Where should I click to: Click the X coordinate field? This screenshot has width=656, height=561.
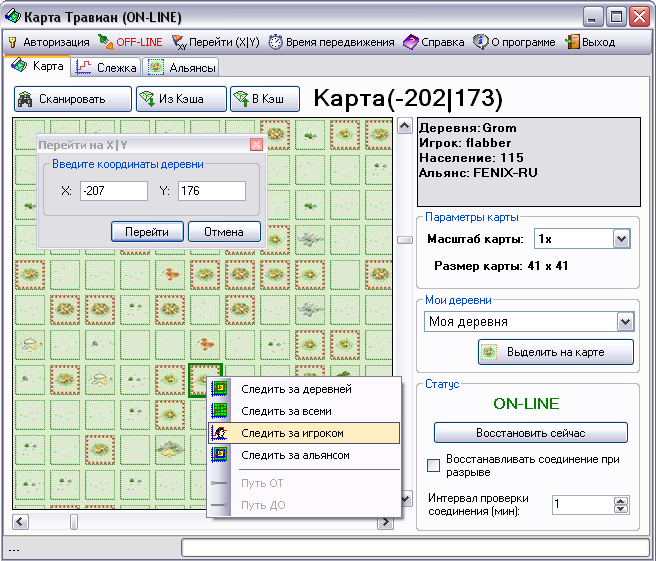pyautogui.click(x=114, y=191)
